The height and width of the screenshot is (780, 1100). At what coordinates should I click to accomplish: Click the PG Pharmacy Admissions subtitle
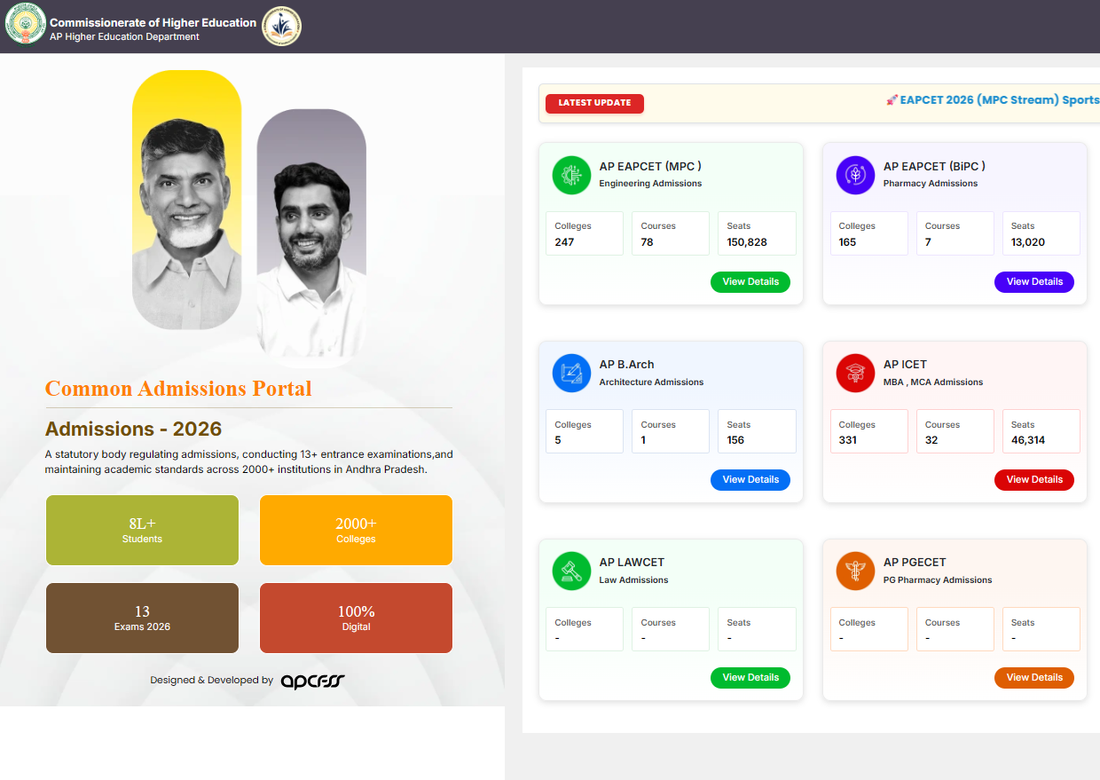click(x=937, y=580)
